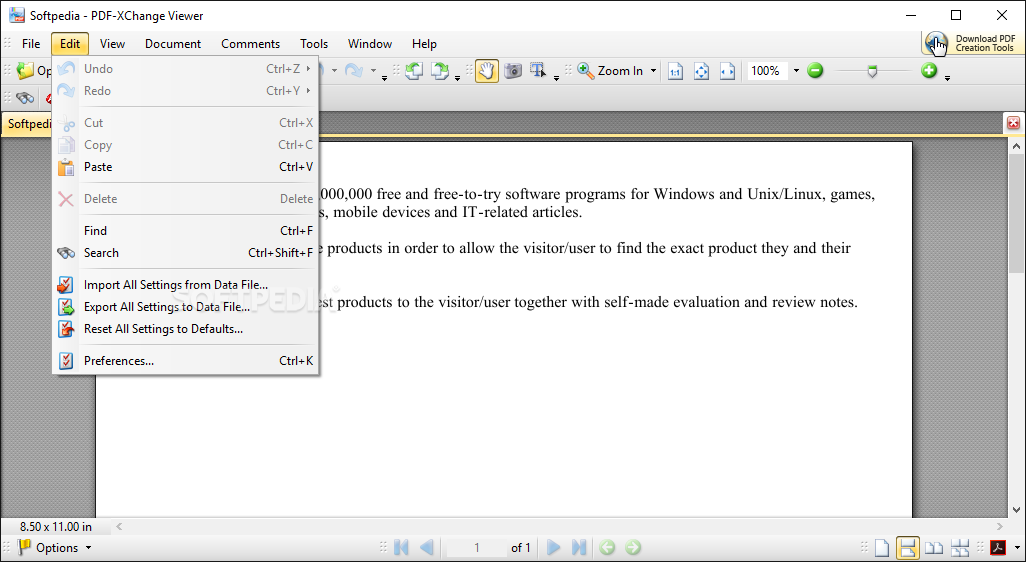
Task: Select the Snapshot camera tool
Action: click(x=513, y=71)
